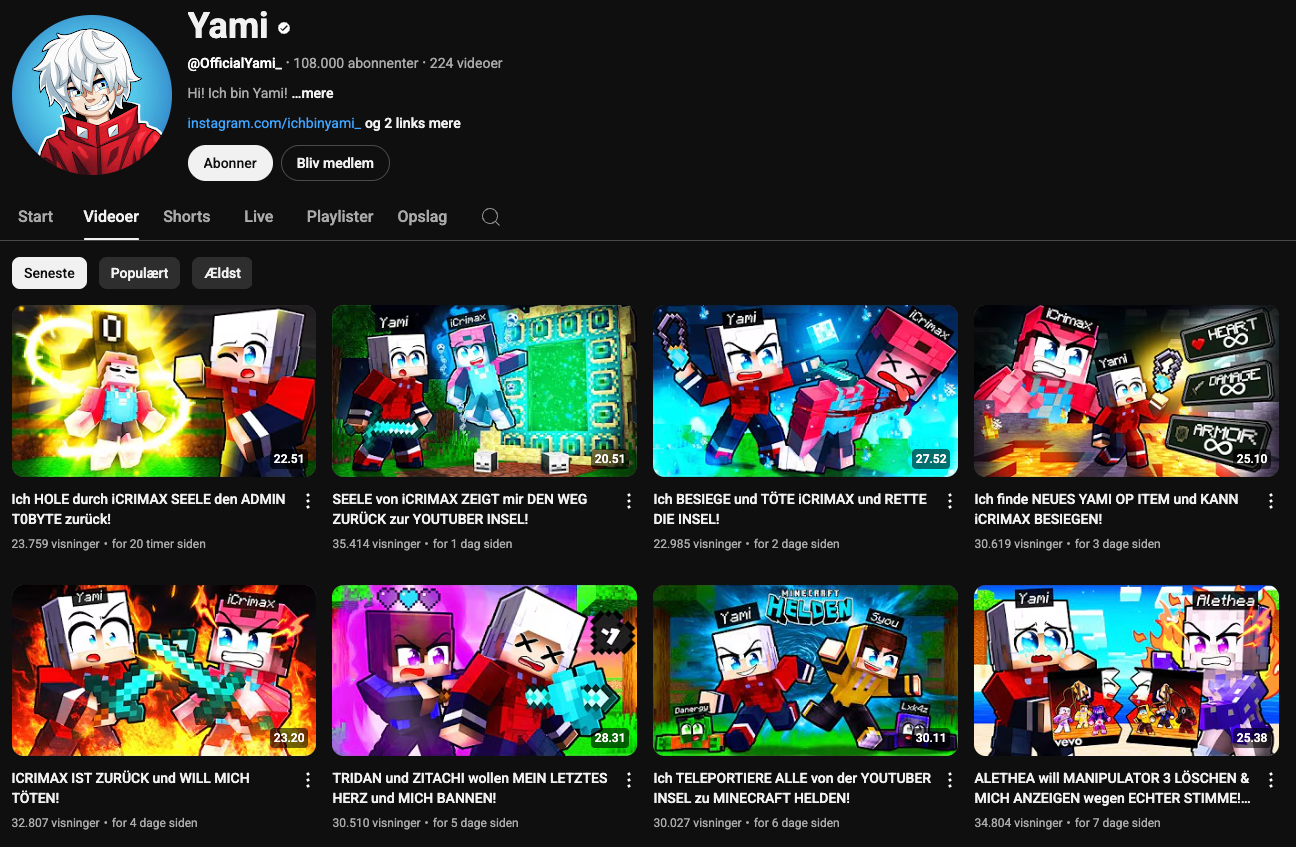Click '22.985 visninger' view count
Screen dimensions: 1296x847
pos(698,544)
